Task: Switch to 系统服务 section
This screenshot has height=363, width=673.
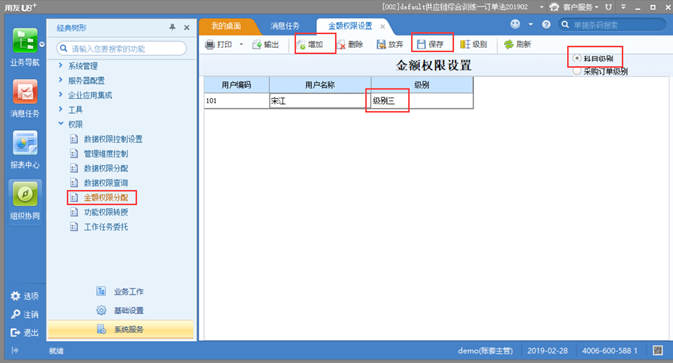Action: click(x=121, y=329)
